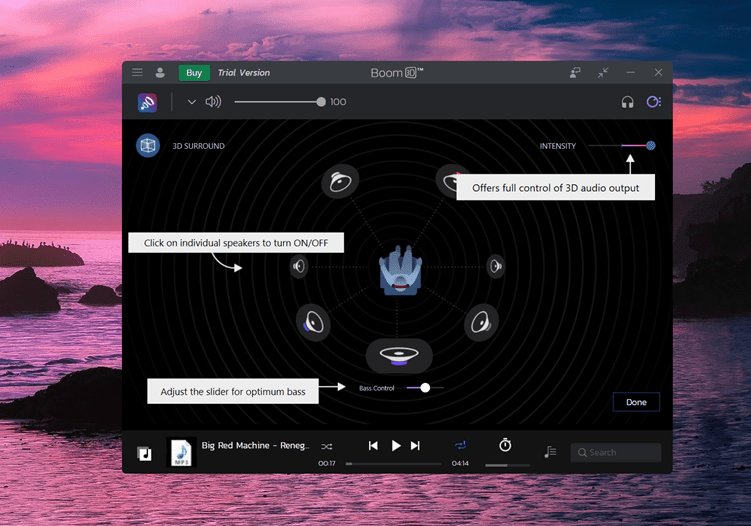Image resolution: width=751 pixels, height=526 pixels.
Task: Mute using the volume speaker icon
Action: coord(213,102)
